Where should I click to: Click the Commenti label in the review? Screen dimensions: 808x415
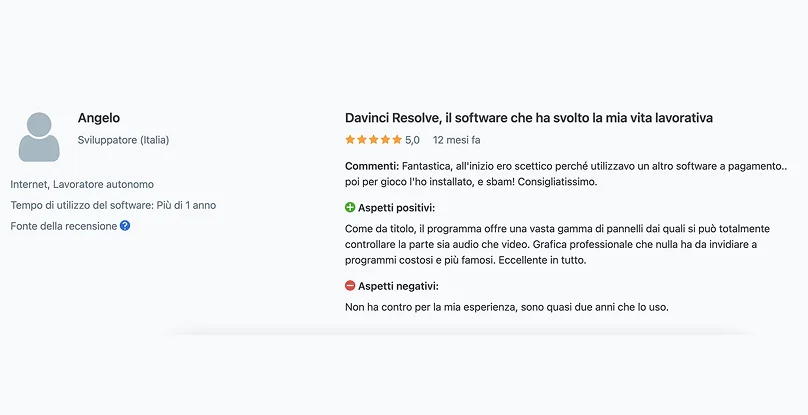pos(372,167)
